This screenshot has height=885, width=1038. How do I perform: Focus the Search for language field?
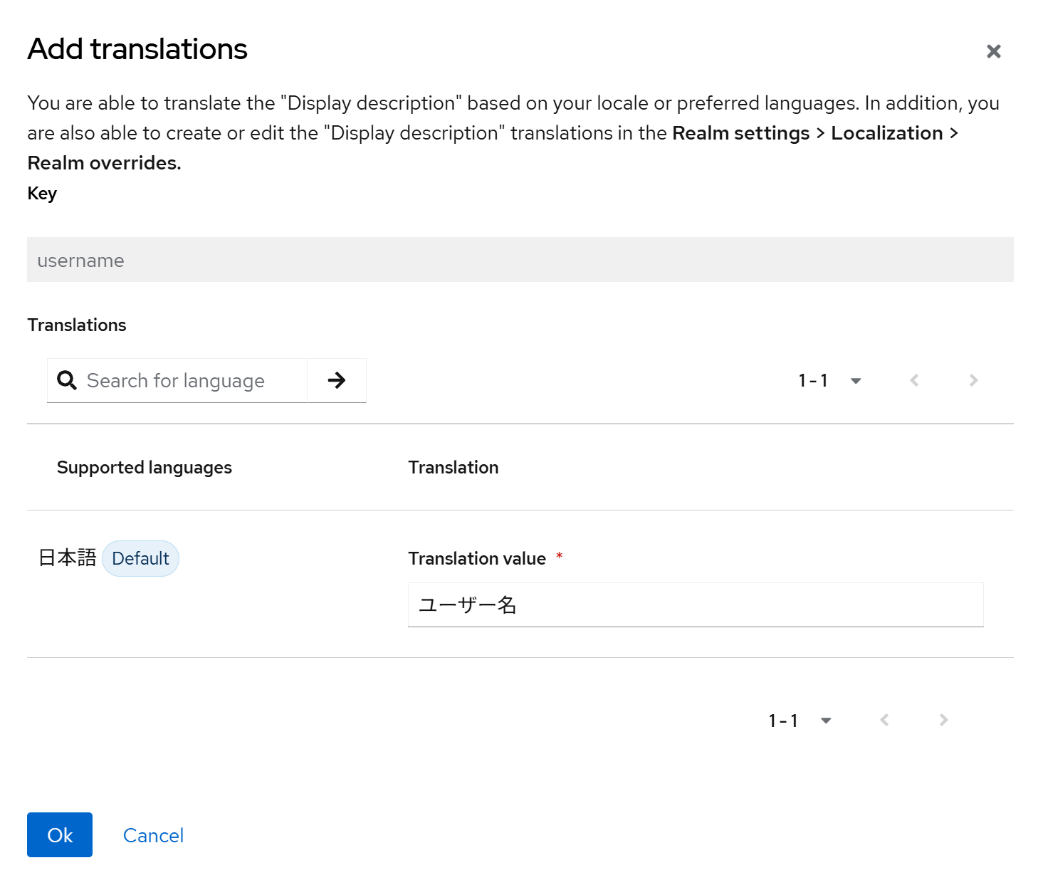[x=190, y=381]
